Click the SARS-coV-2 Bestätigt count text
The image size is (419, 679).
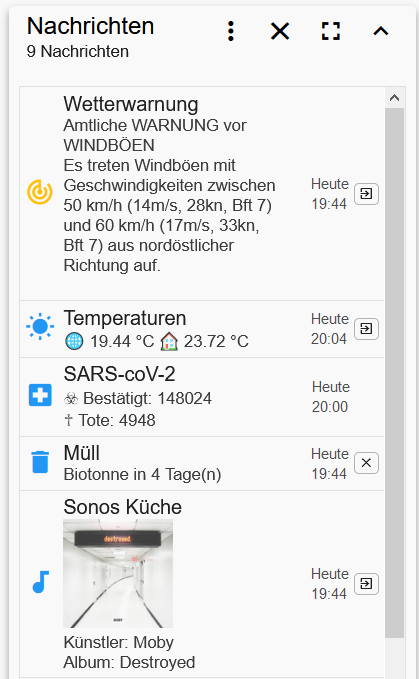coord(148,398)
